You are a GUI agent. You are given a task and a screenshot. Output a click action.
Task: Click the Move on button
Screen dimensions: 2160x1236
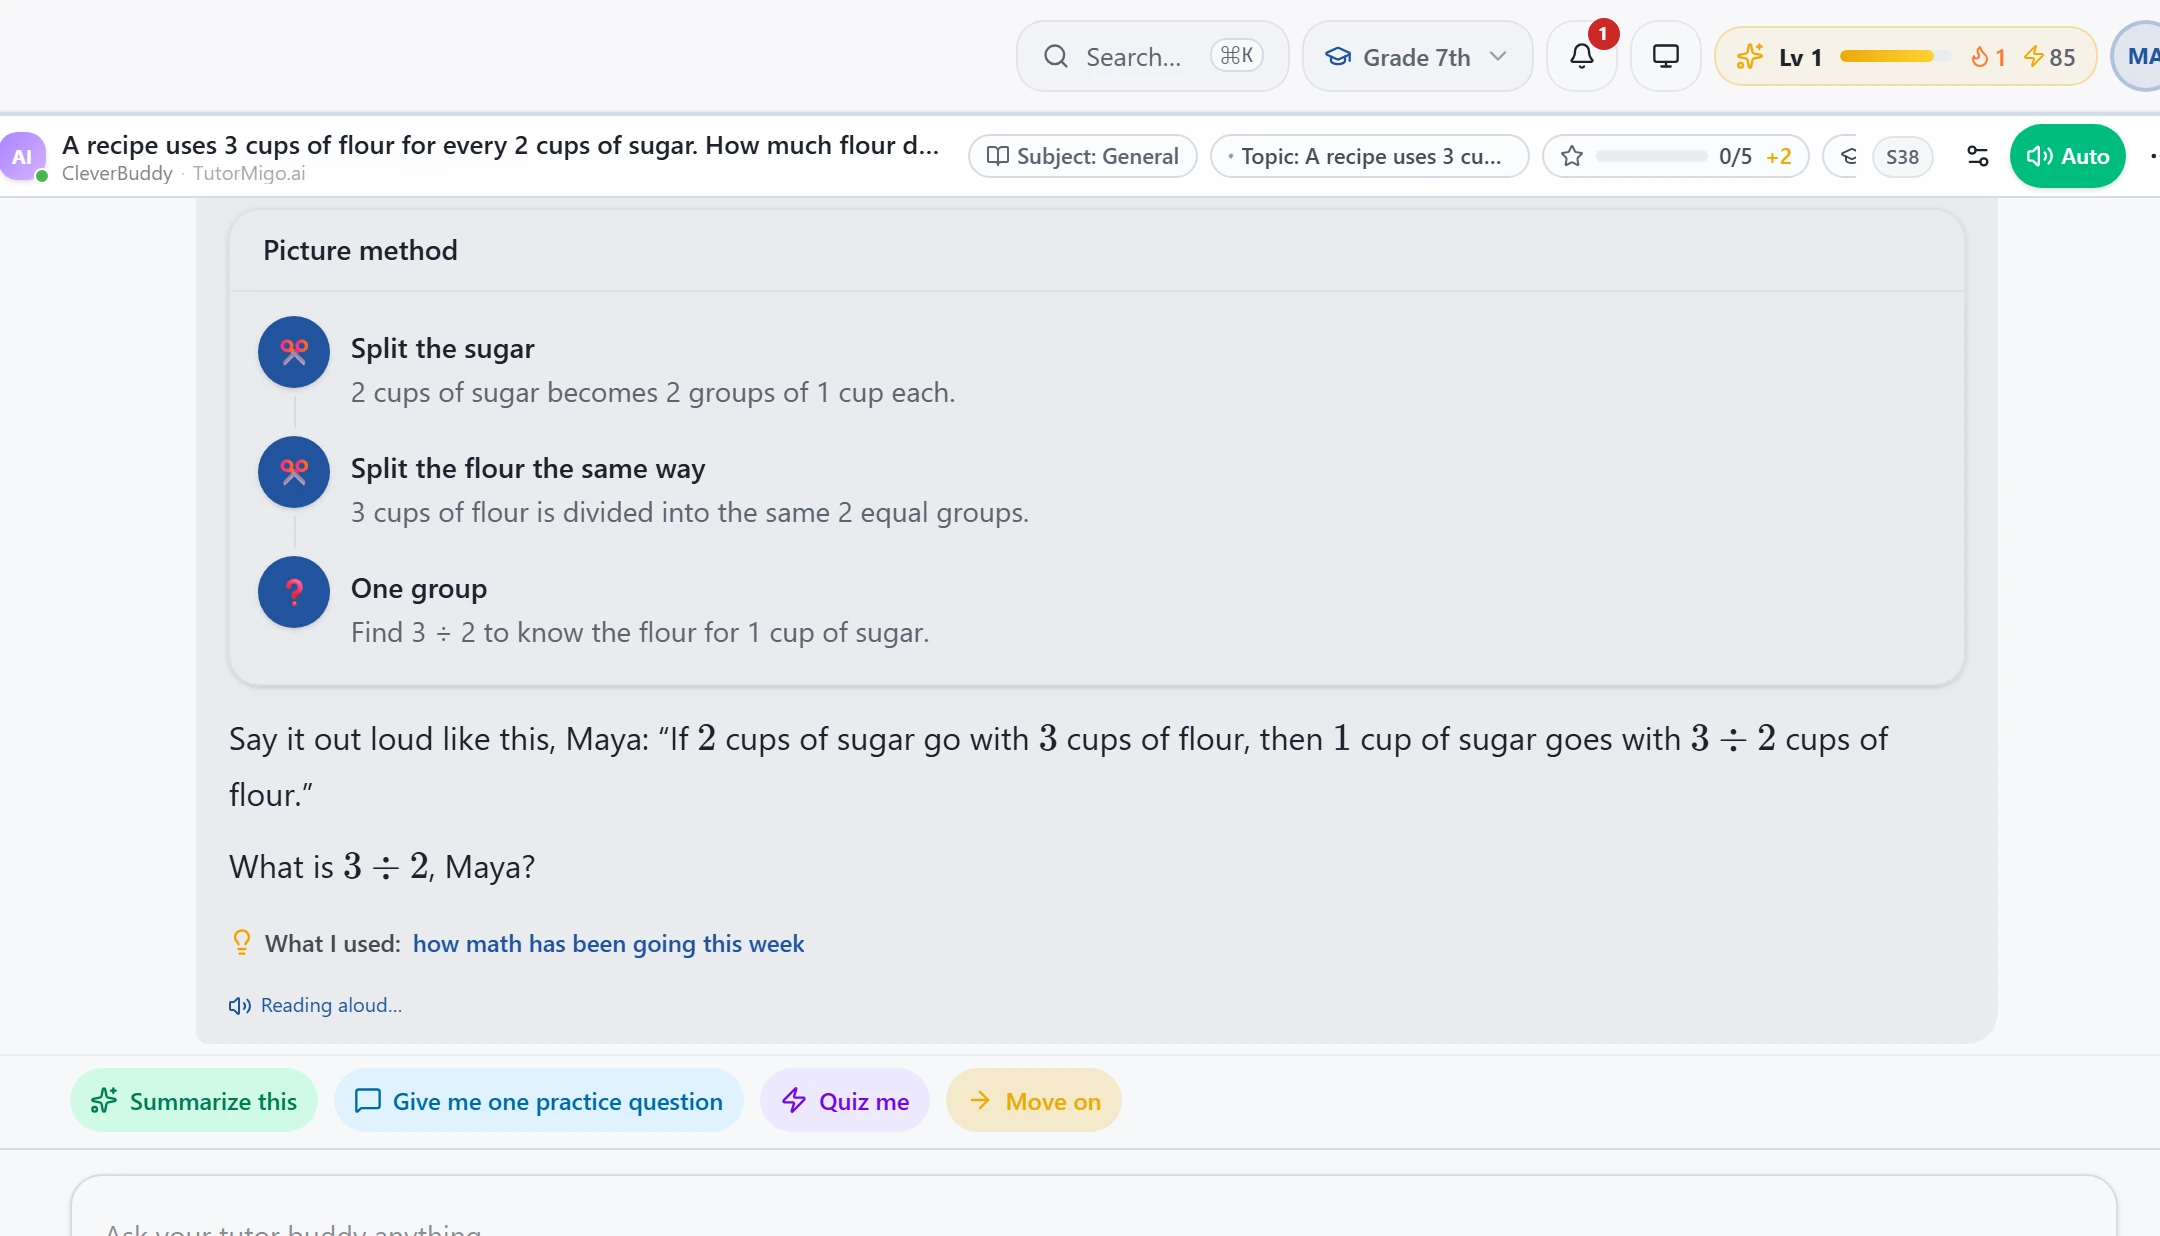[x=1034, y=1101]
